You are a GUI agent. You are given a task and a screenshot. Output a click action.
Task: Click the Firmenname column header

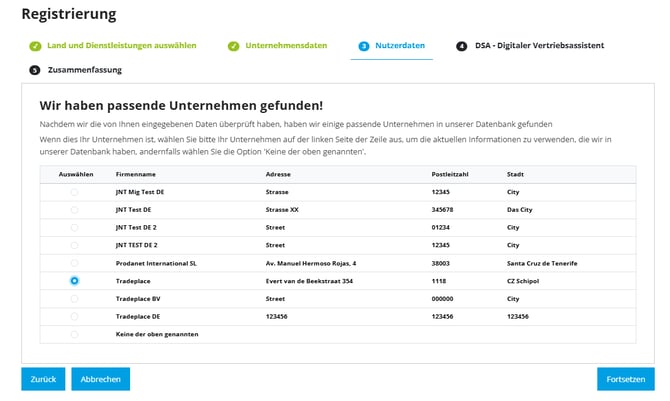136,174
